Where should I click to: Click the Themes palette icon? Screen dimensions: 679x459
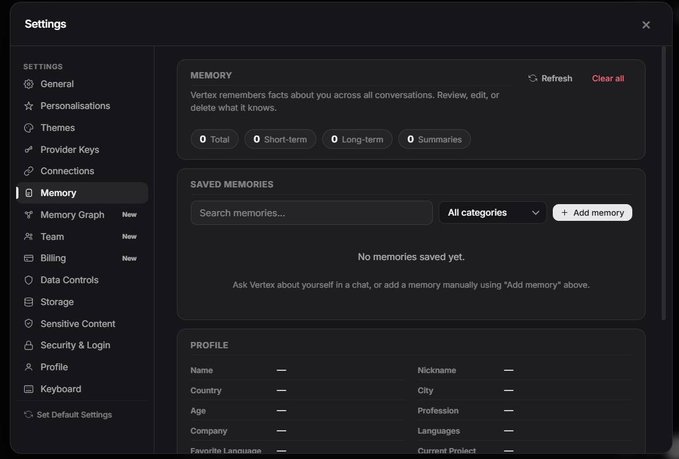coord(29,128)
